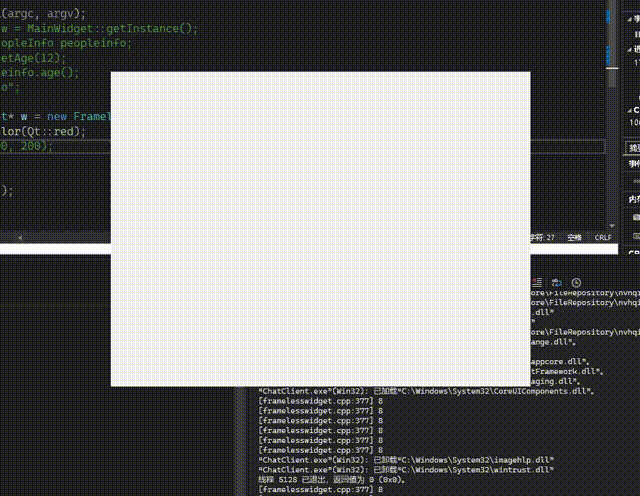Click the '线程 5128 已退出' output line
Viewport: 640px width, 496px height.
pyautogui.click(x=331, y=479)
